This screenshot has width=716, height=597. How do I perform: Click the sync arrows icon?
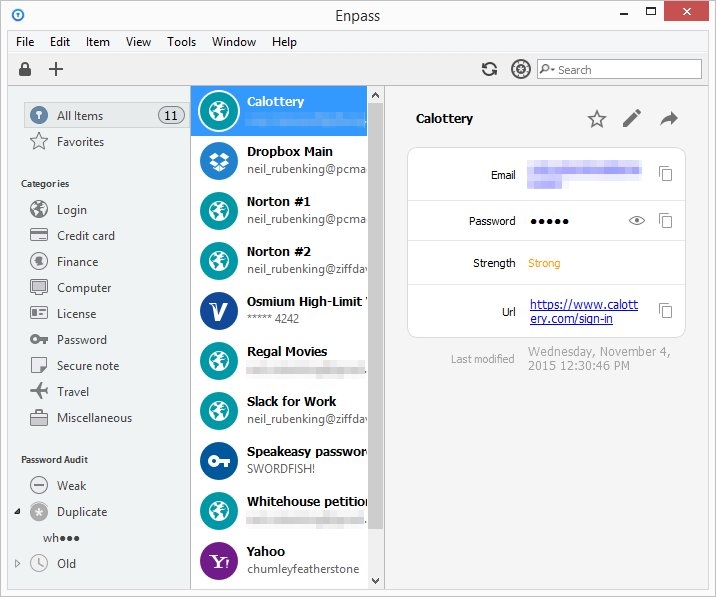(x=490, y=69)
